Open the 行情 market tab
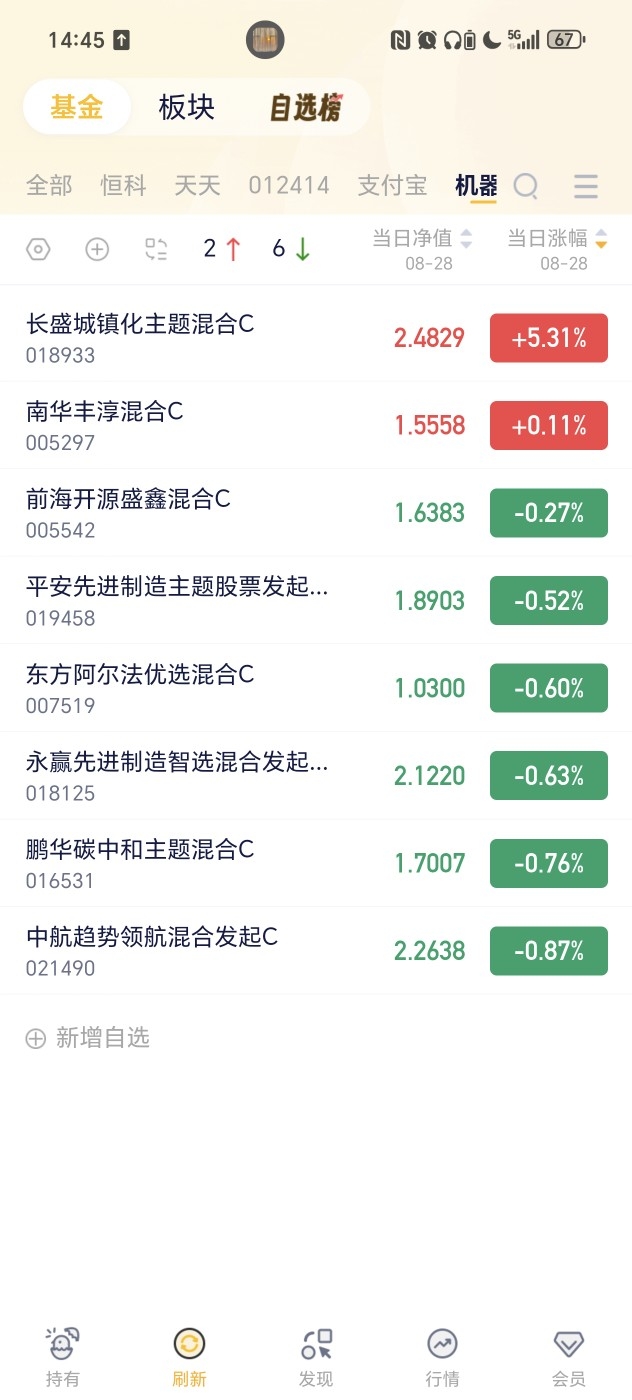The image size is (632, 1400). tap(442, 1357)
